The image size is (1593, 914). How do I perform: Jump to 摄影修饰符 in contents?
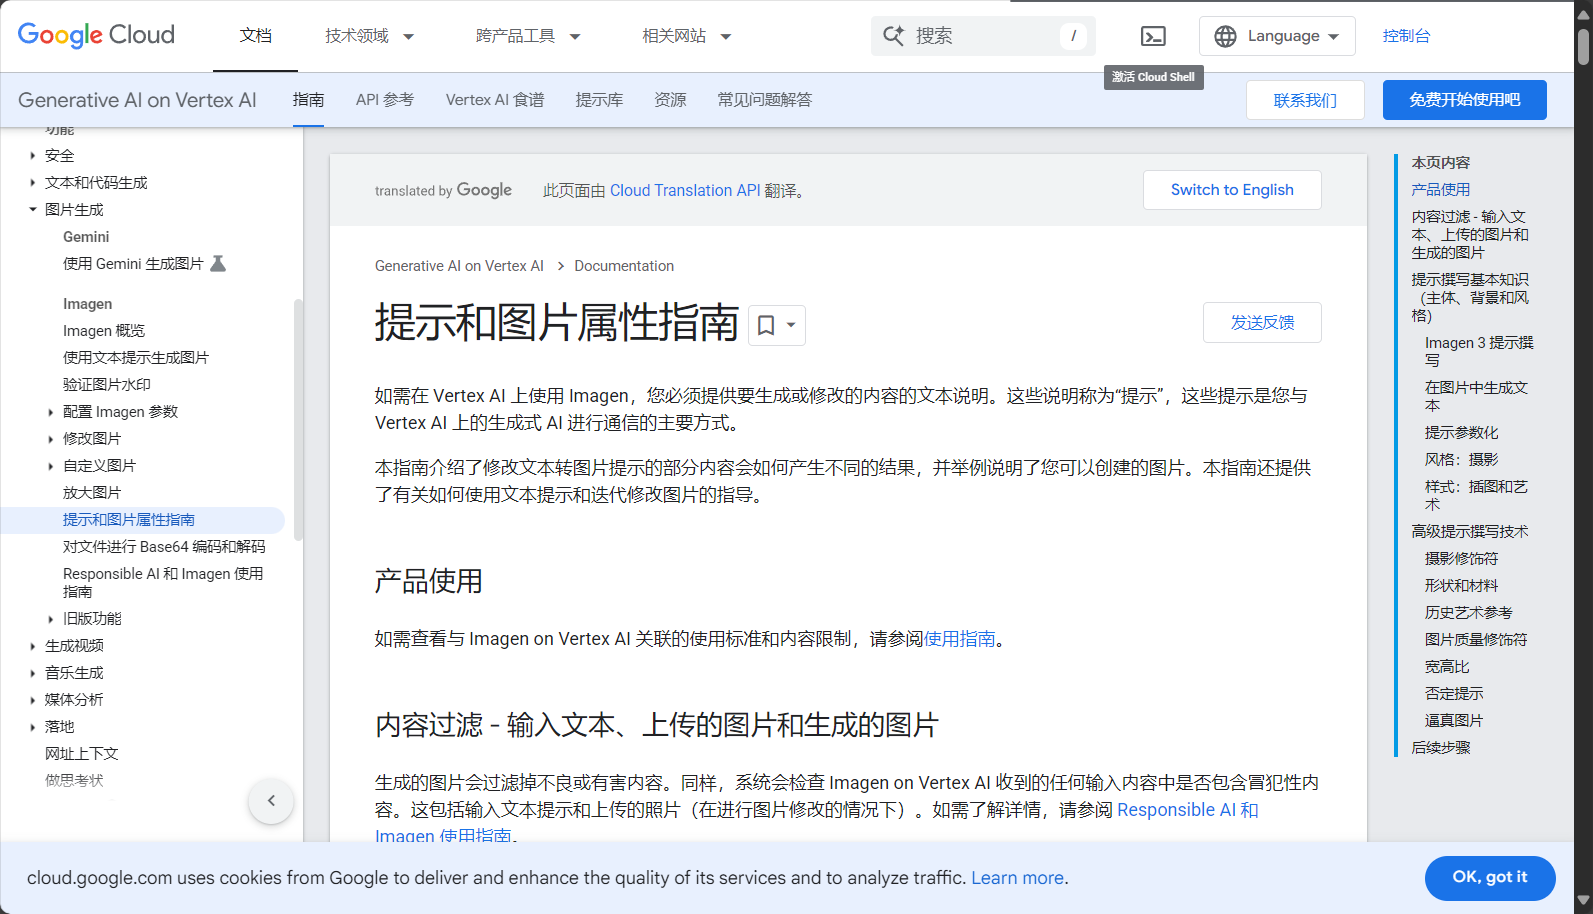coord(1461,558)
